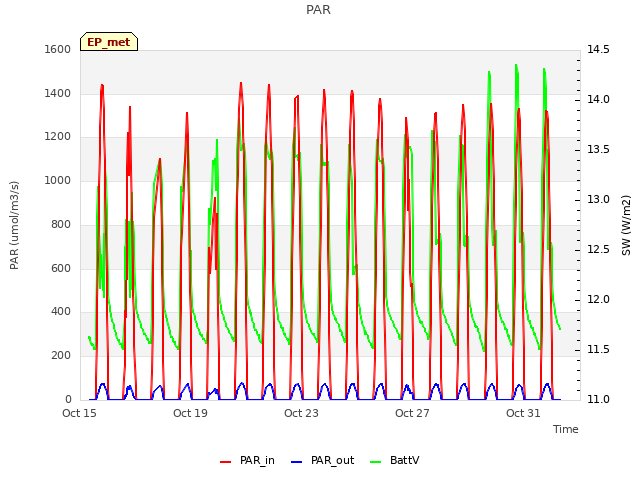Click the Oct 23 x-axis tick label

click(x=301, y=413)
